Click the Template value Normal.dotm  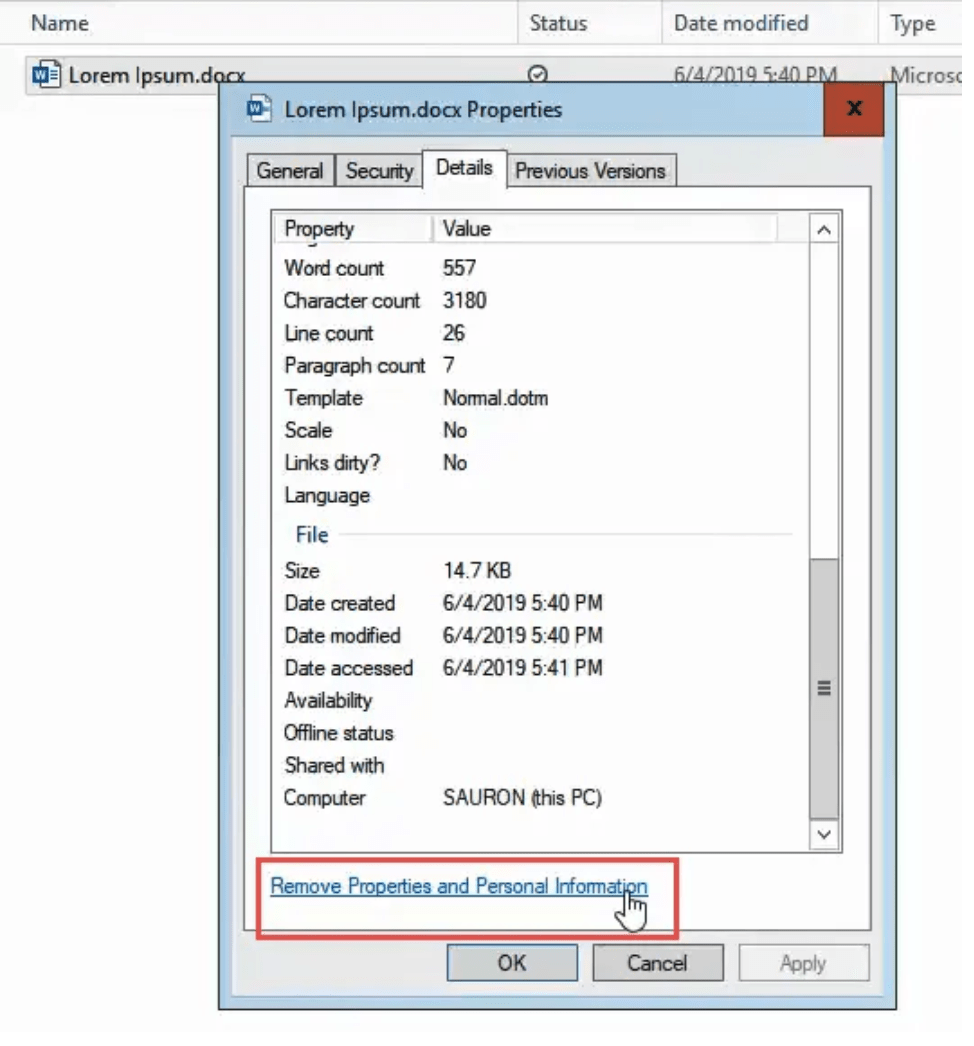[496, 398]
